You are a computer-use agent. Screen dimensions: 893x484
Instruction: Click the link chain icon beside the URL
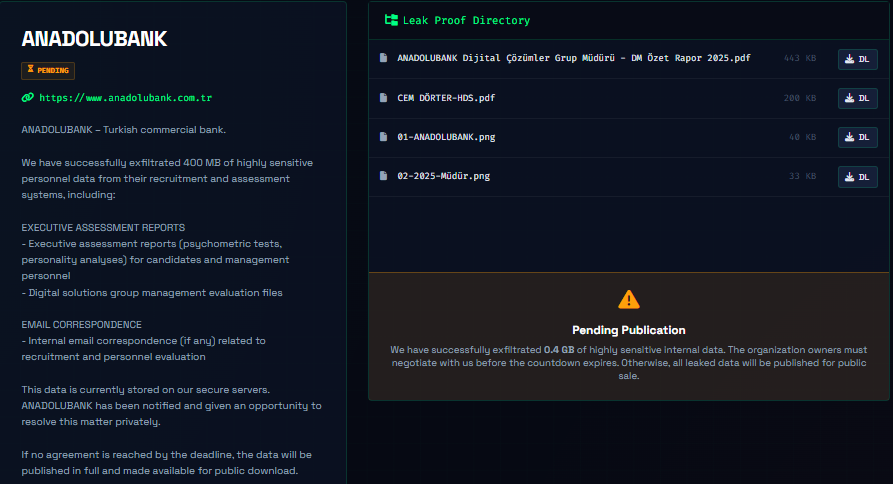click(x=28, y=97)
